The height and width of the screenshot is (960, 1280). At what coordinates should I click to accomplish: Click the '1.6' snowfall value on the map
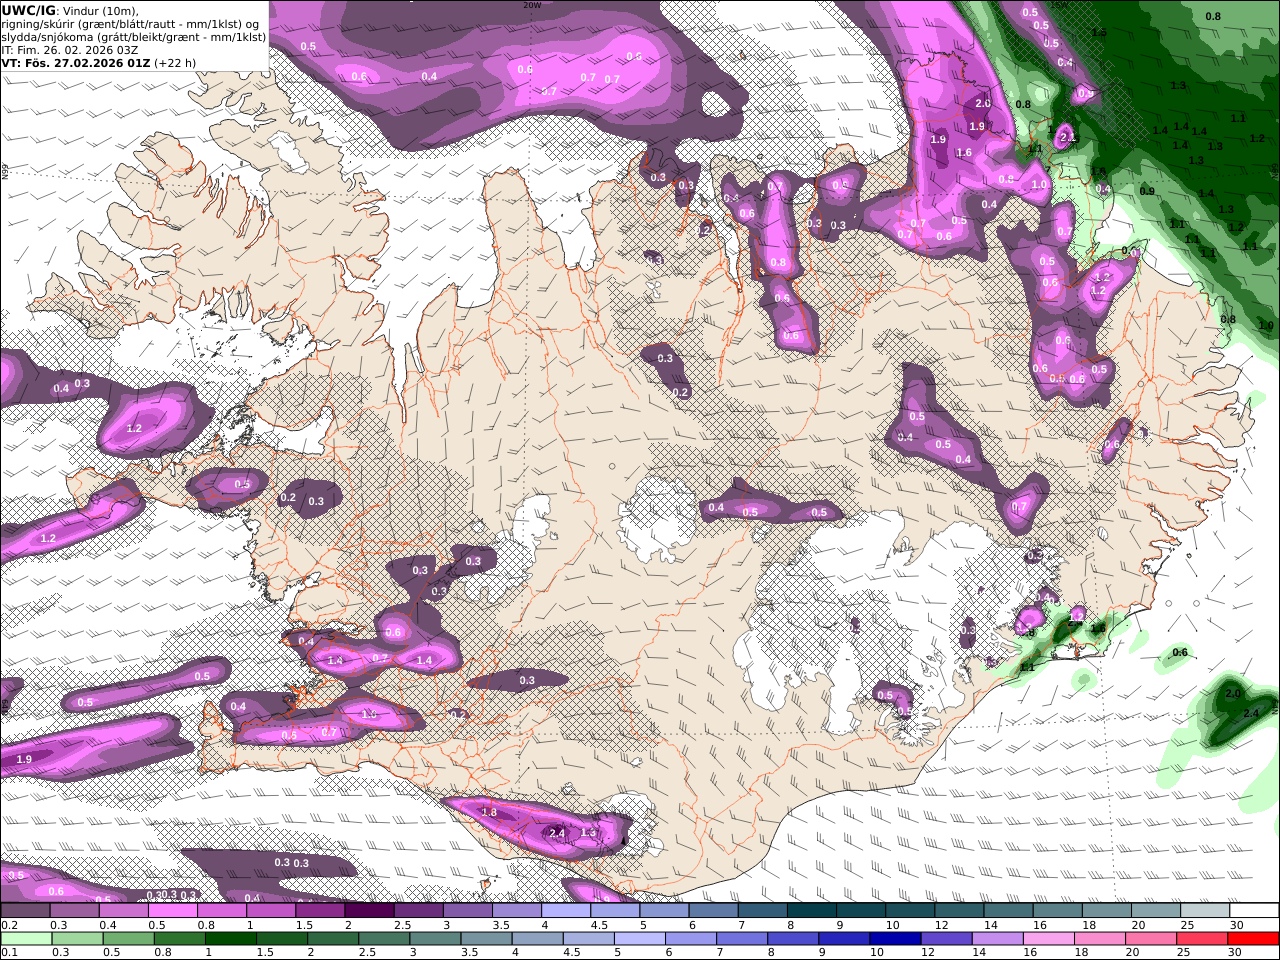[x=964, y=153]
